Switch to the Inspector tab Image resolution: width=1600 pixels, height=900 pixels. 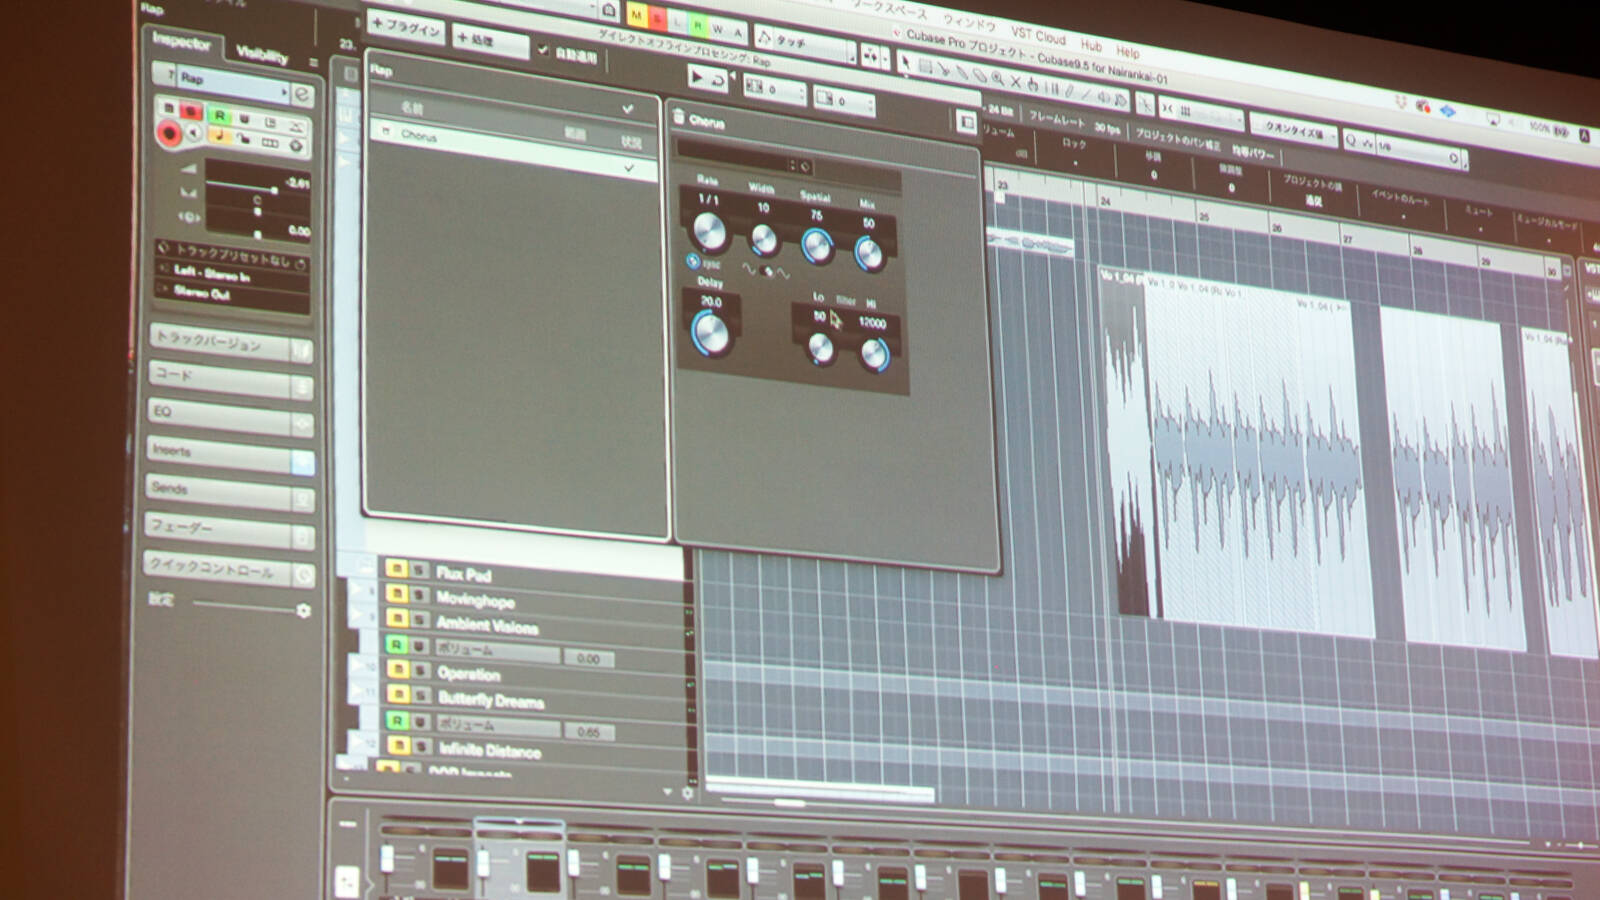point(182,43)
